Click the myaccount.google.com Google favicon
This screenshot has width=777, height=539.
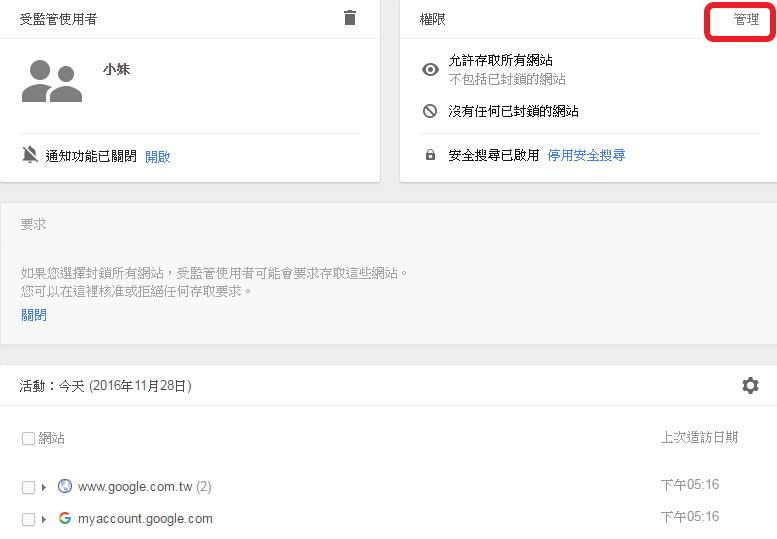(65, 519)
